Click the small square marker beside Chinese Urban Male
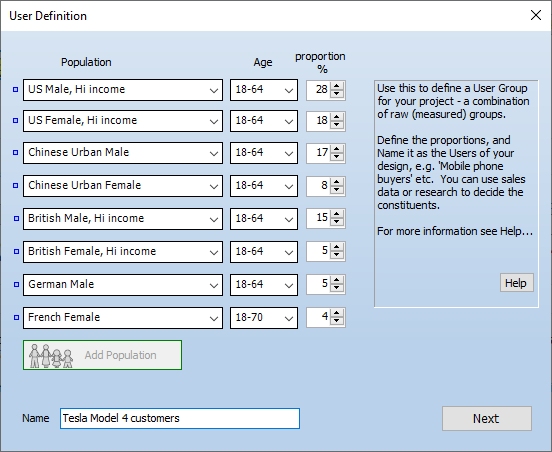 [x=15, y=152]
